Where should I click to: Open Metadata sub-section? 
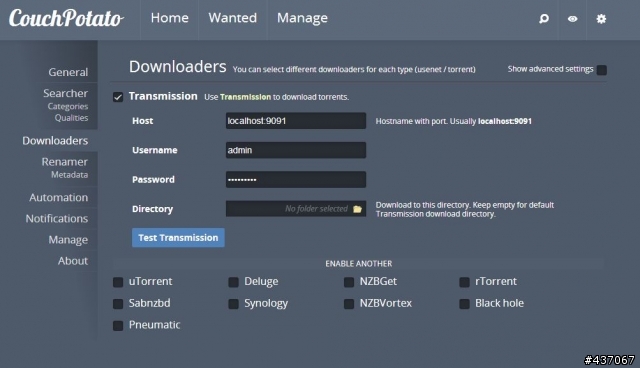tap(69, 175)
